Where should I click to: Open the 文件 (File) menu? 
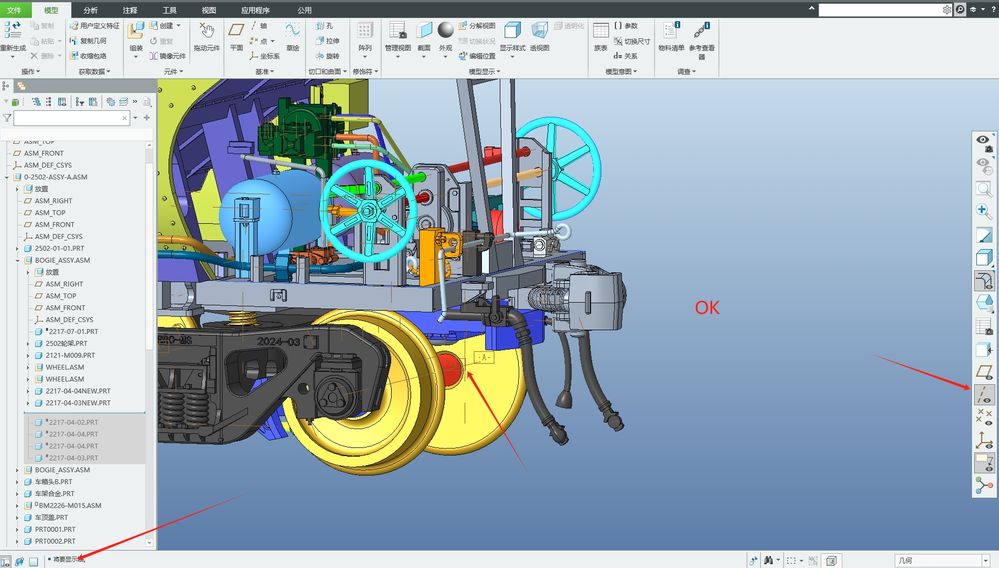pos(14,9)
